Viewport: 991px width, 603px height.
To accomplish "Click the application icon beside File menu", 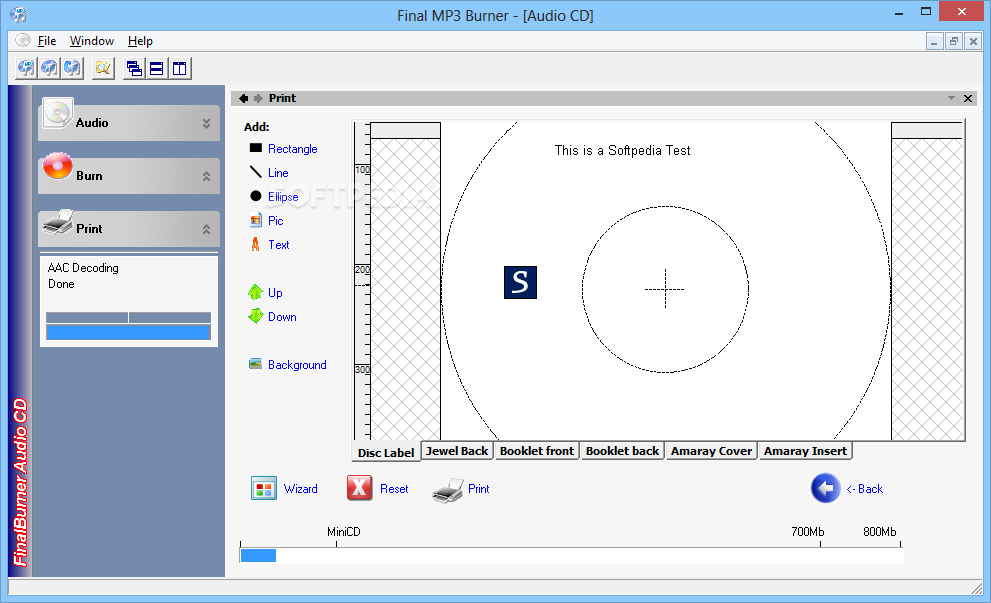I will [23, 40].
